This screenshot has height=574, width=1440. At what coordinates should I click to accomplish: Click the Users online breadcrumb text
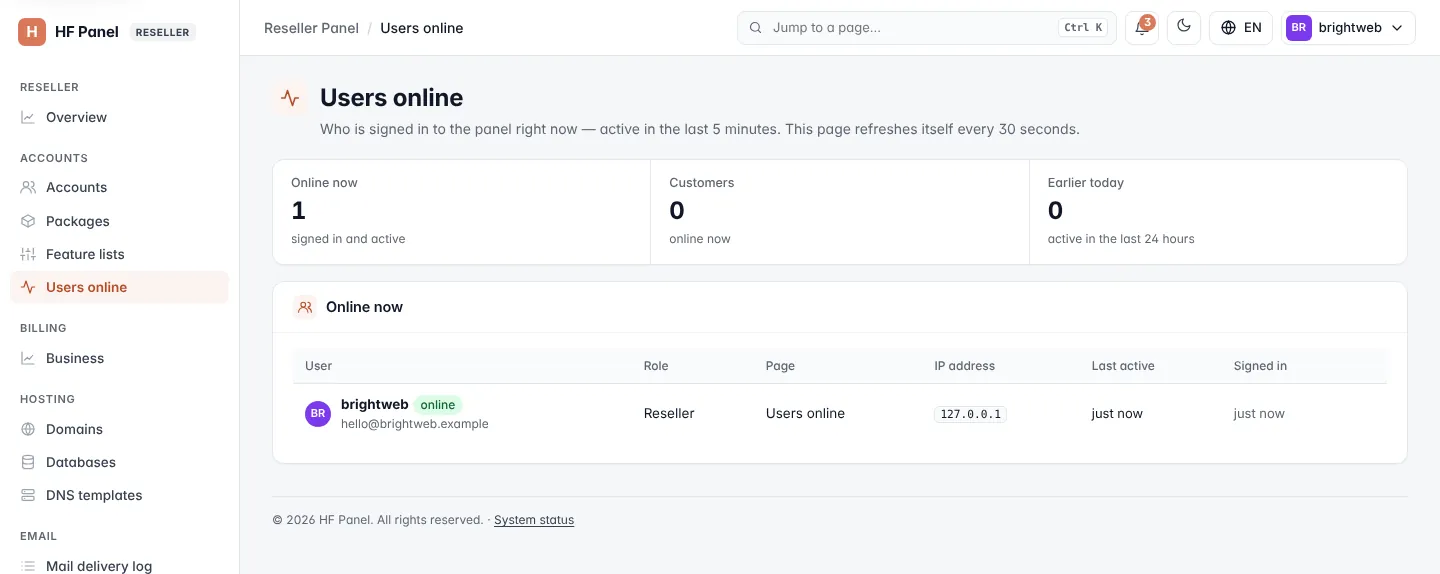(422, 28)
